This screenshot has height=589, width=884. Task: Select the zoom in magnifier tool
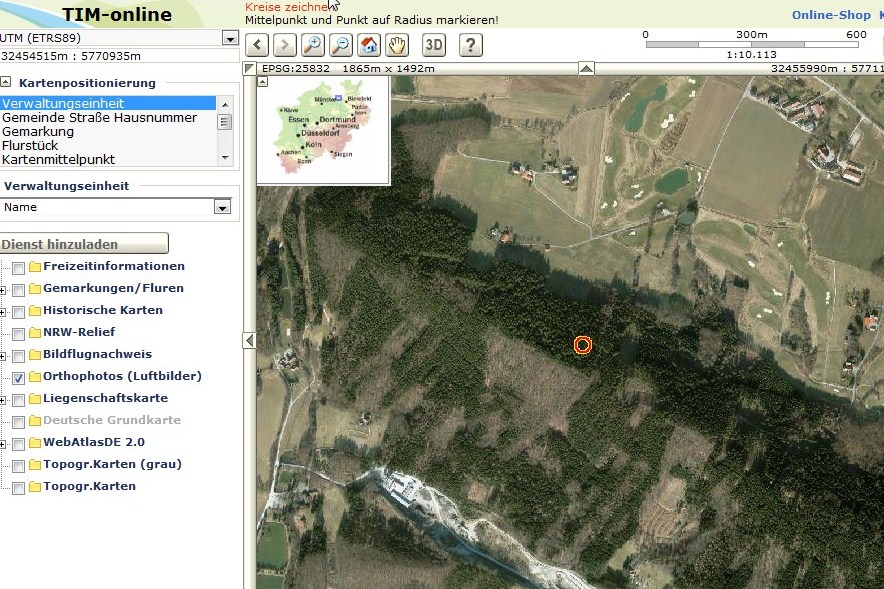point(313,45)
